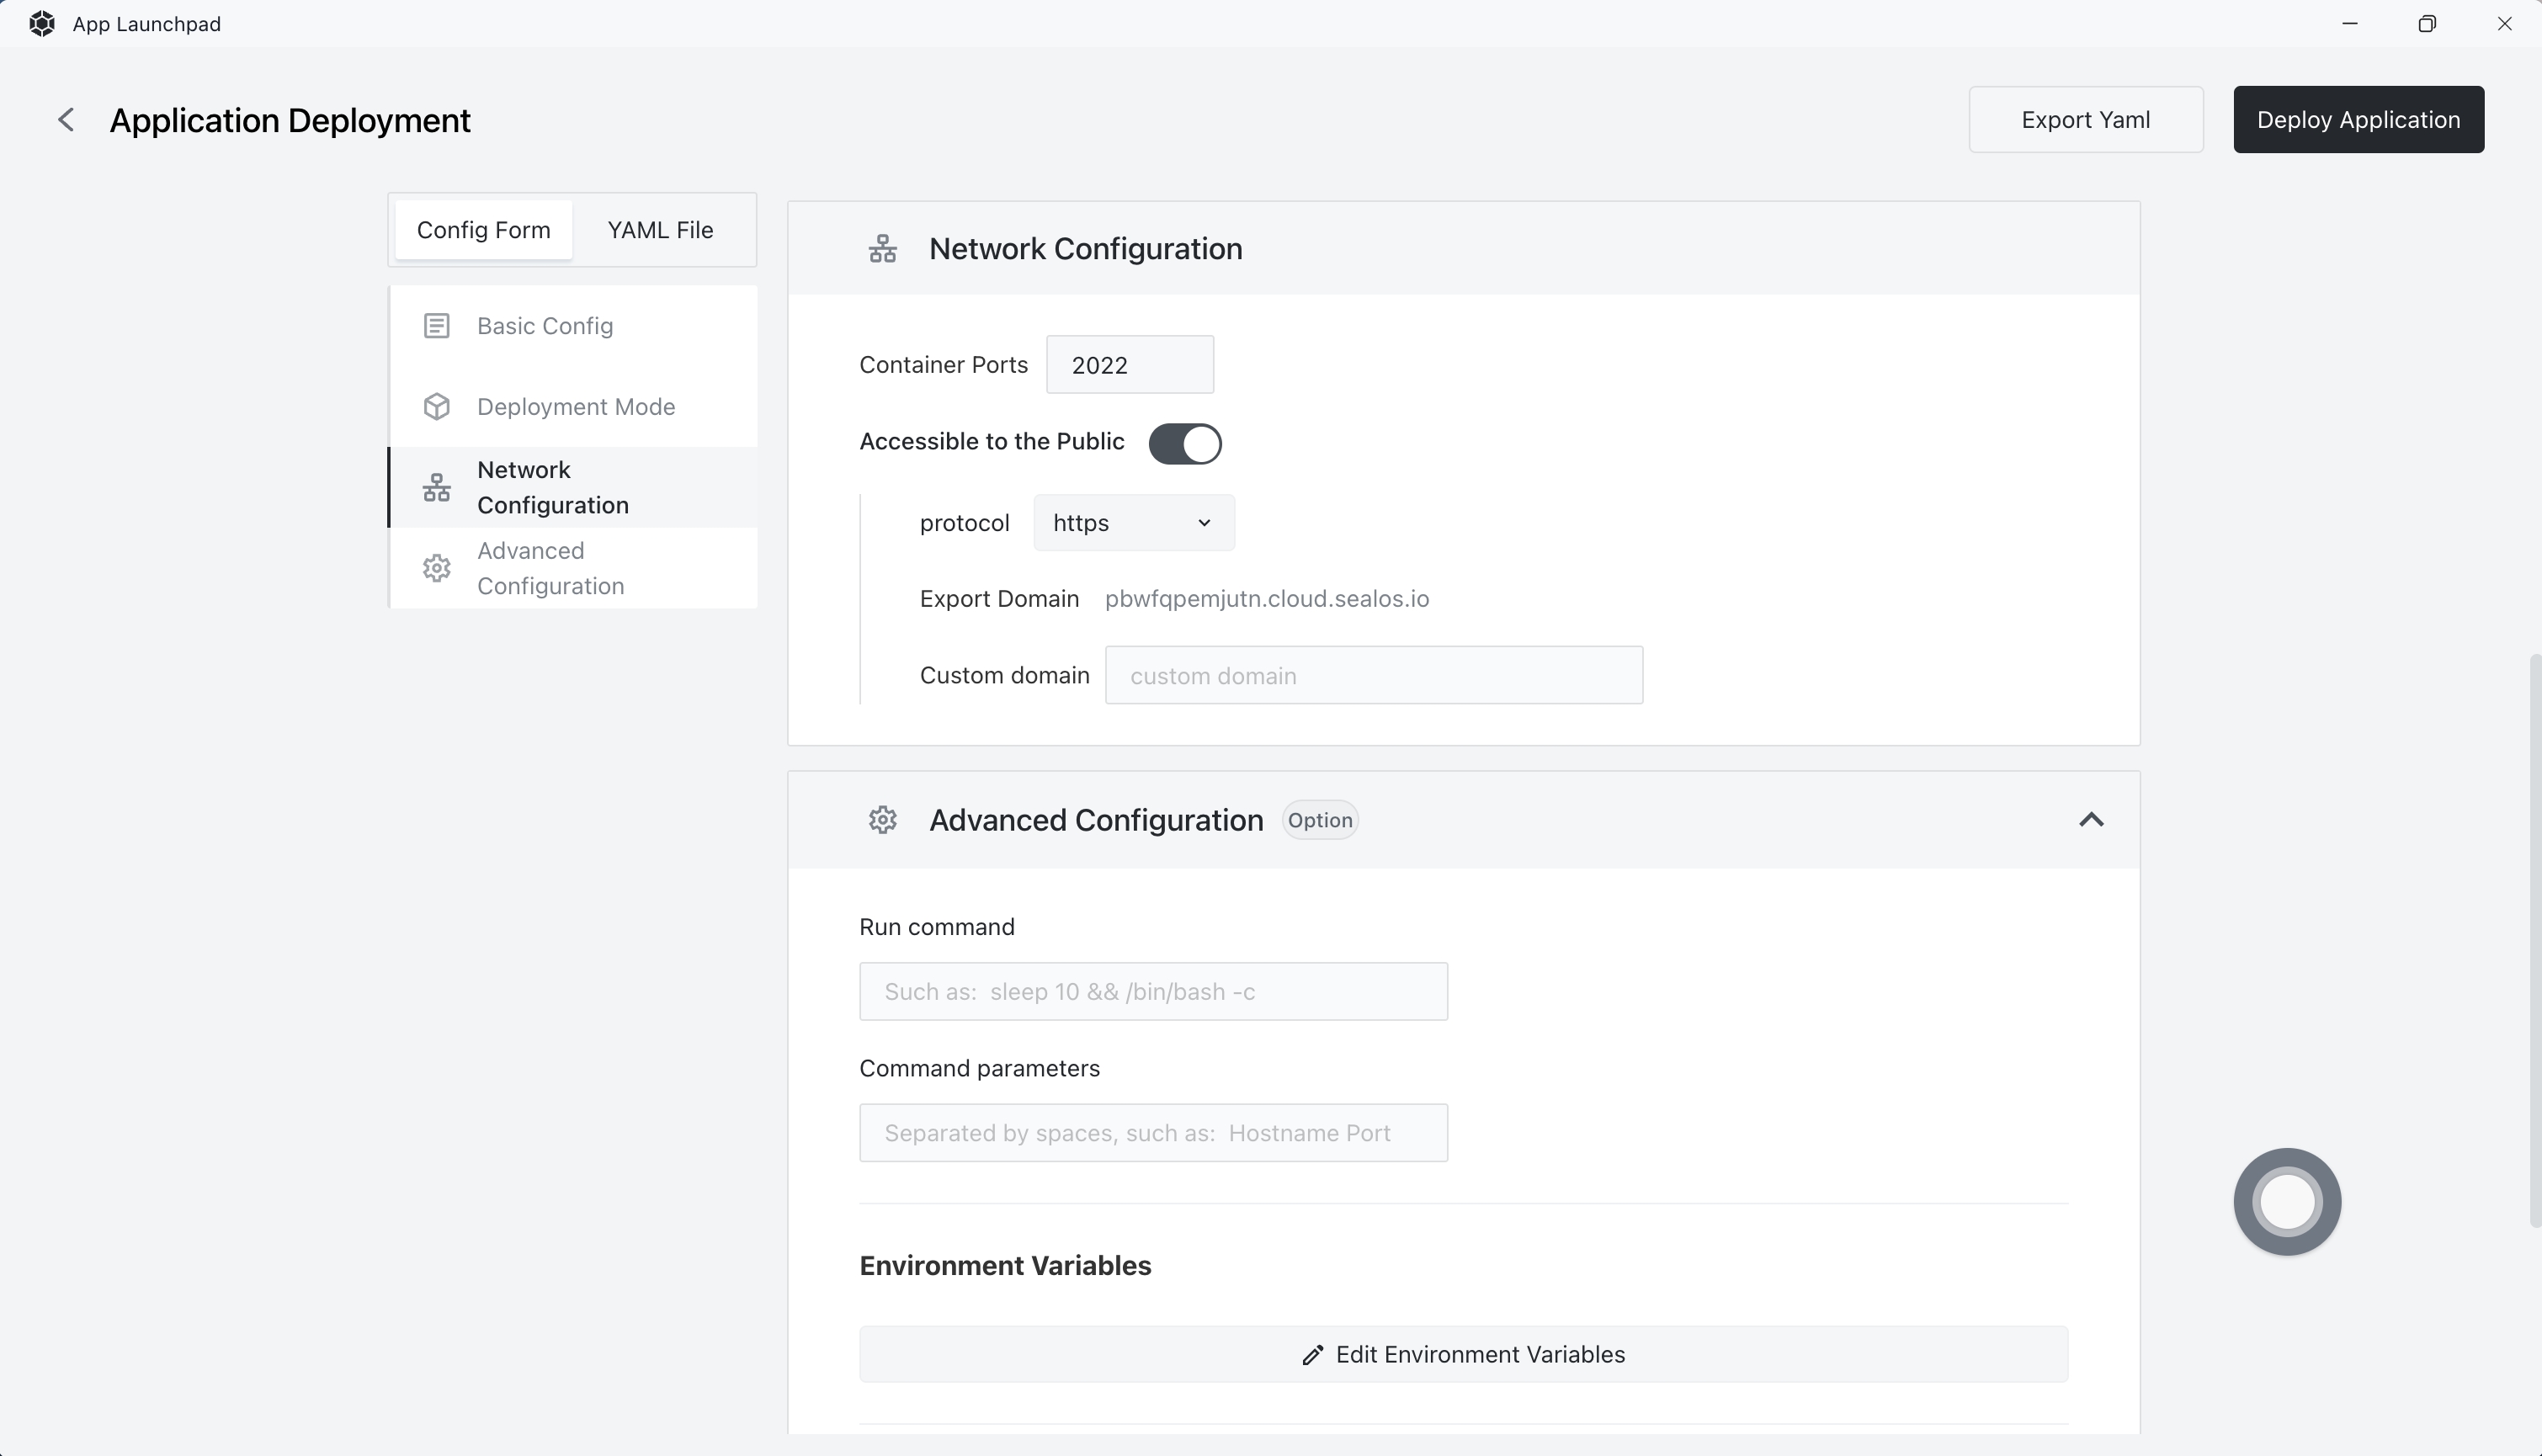
Task: Click the sidebar Advanced Configuration gear icon
Action: pyautogui.click(x=436, y=568)
